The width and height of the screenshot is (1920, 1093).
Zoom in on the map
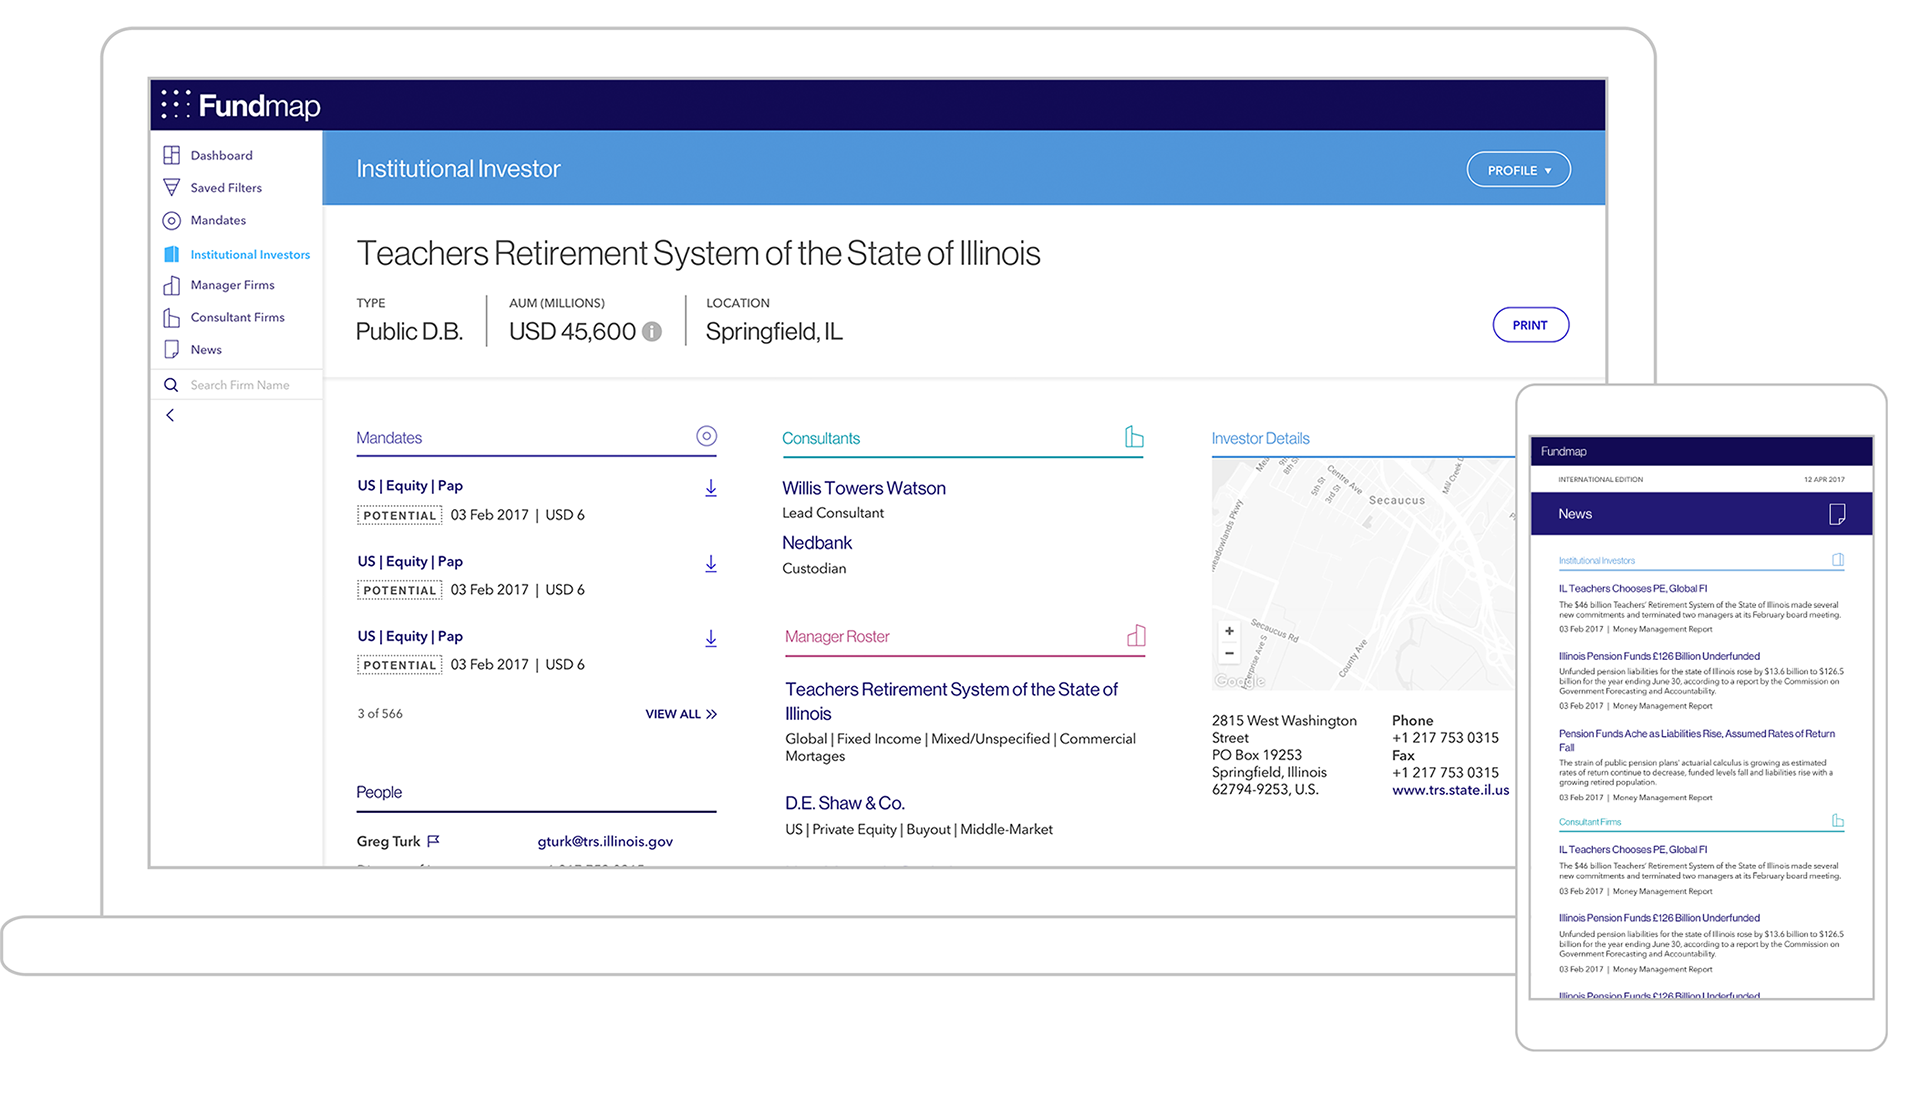1229,631
